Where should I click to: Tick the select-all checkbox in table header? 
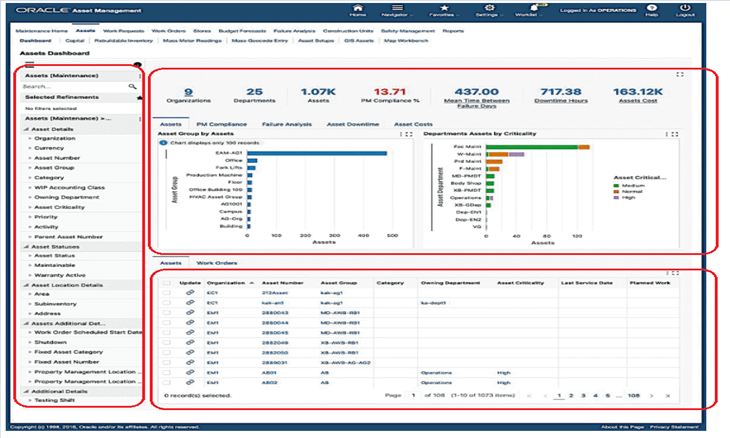click(167, 281)
